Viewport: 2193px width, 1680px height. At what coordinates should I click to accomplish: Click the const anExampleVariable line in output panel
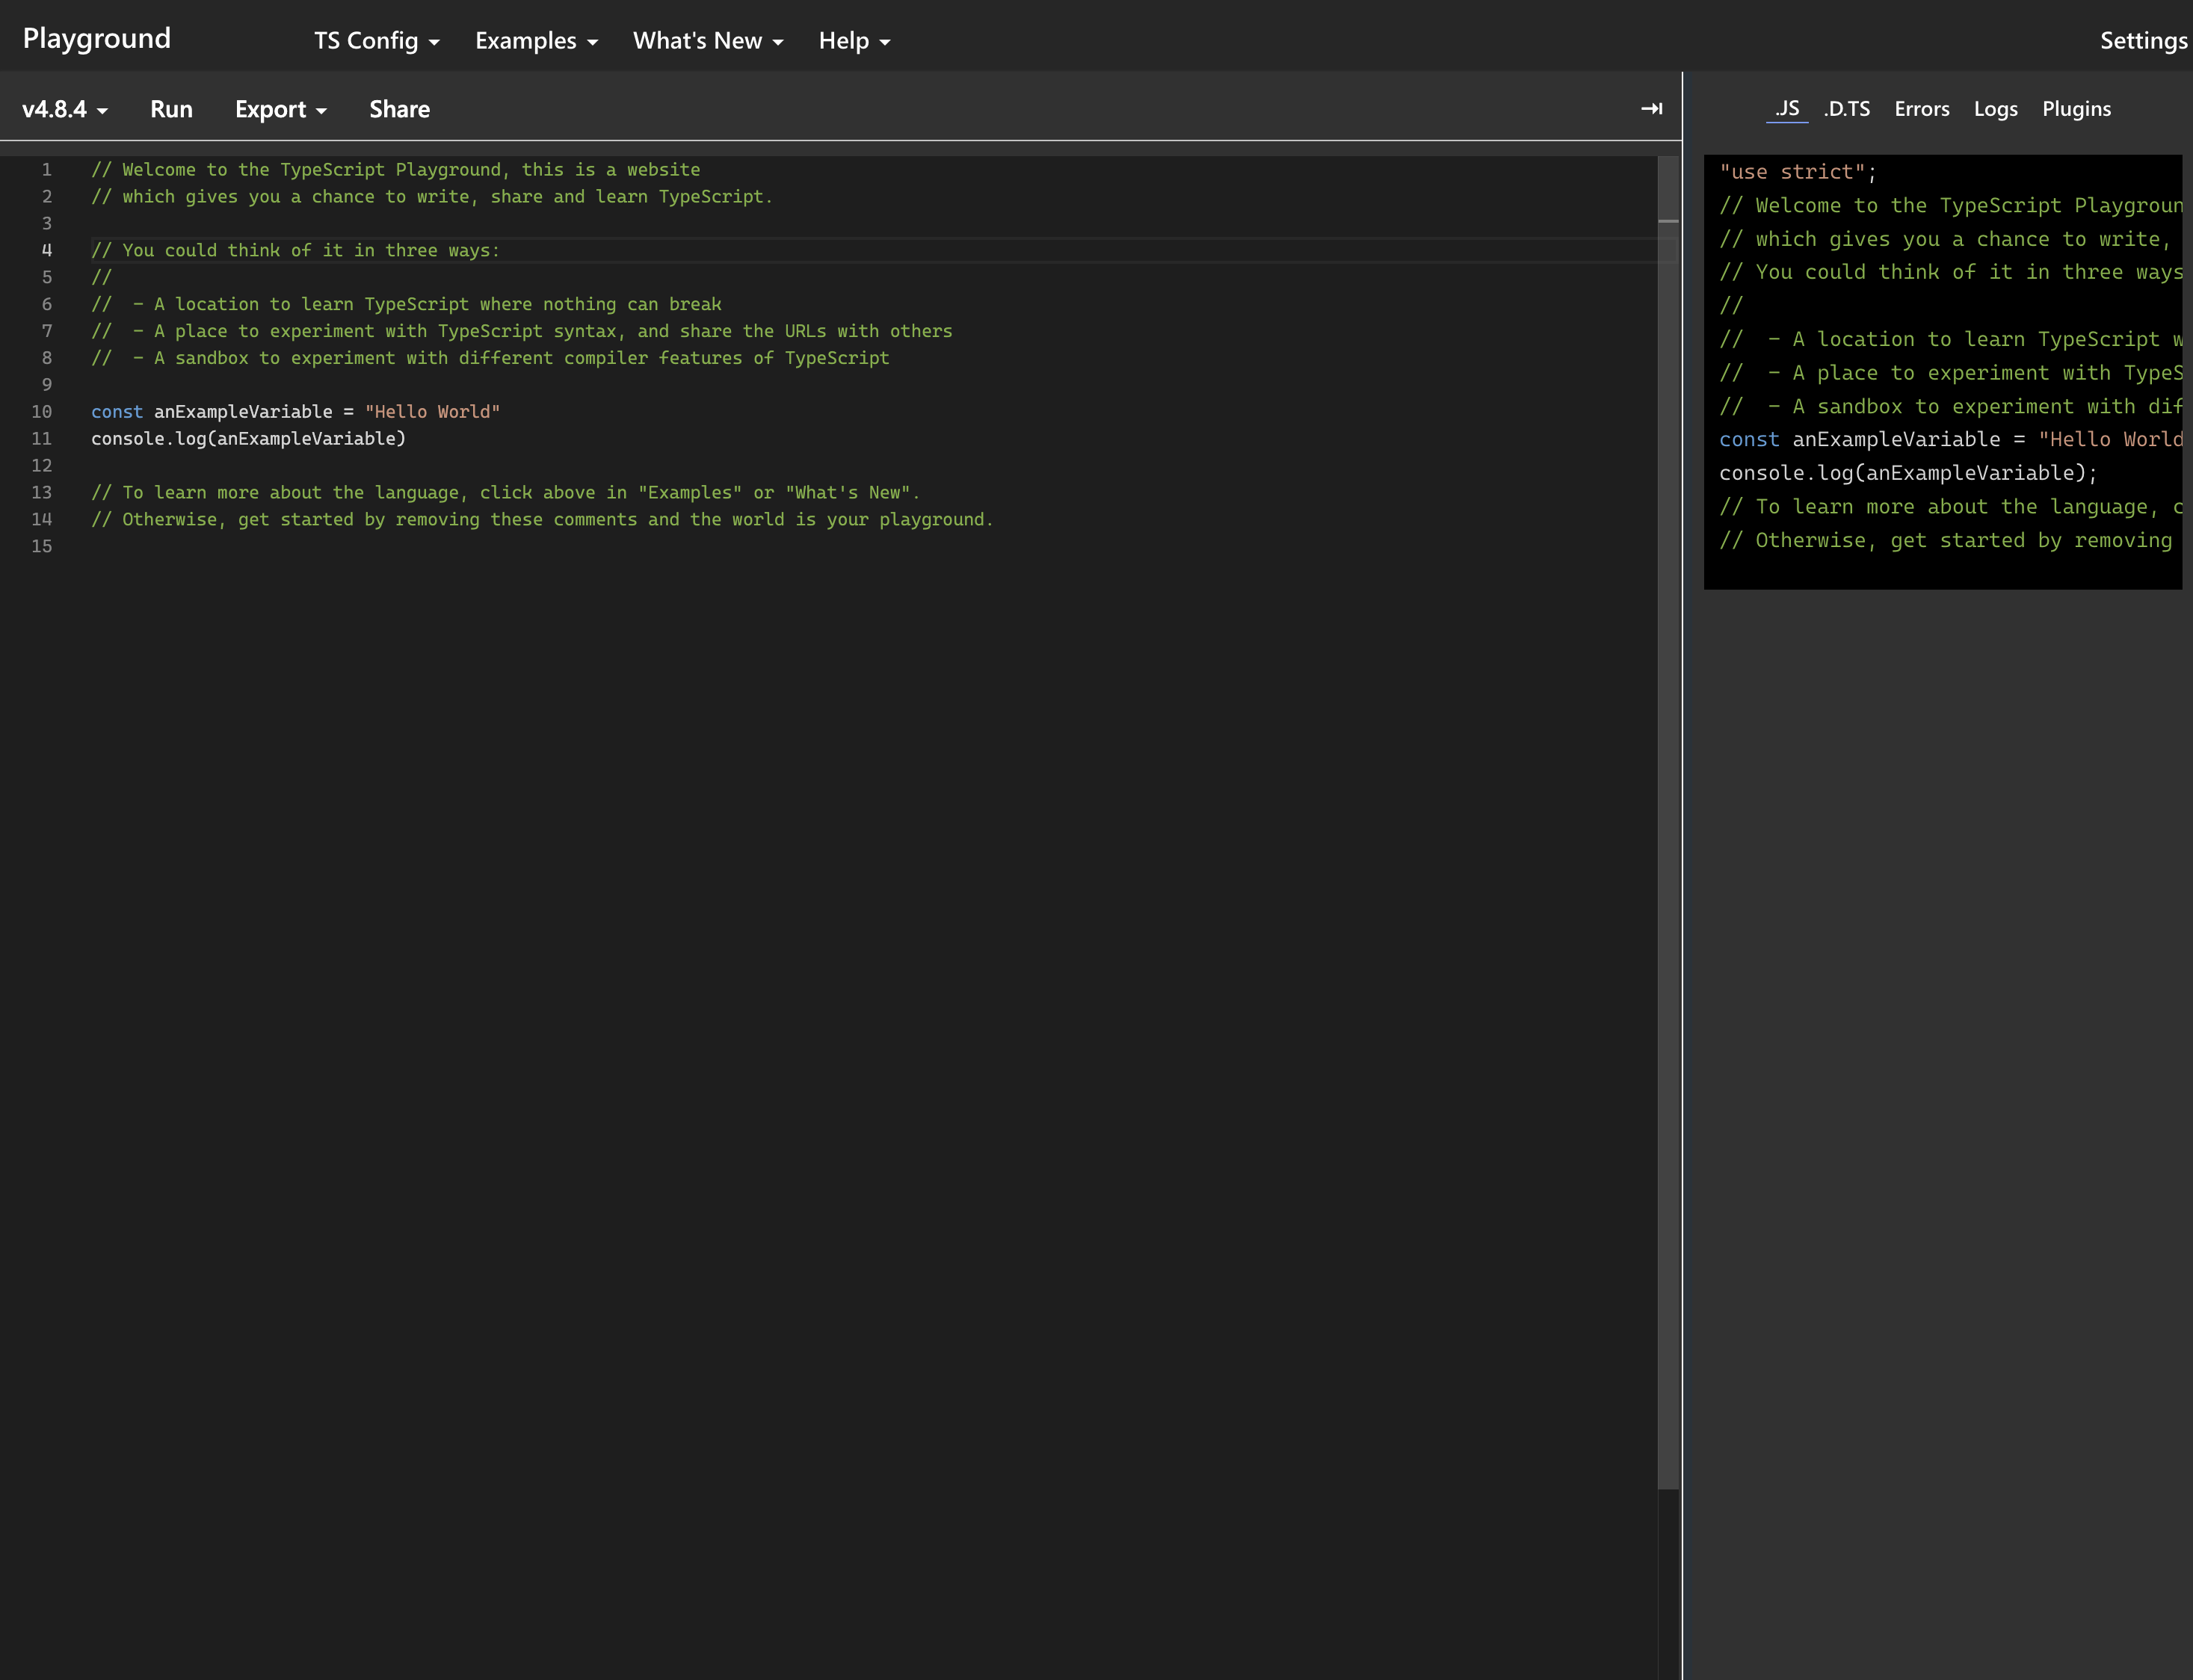(x=1950, y=440)
